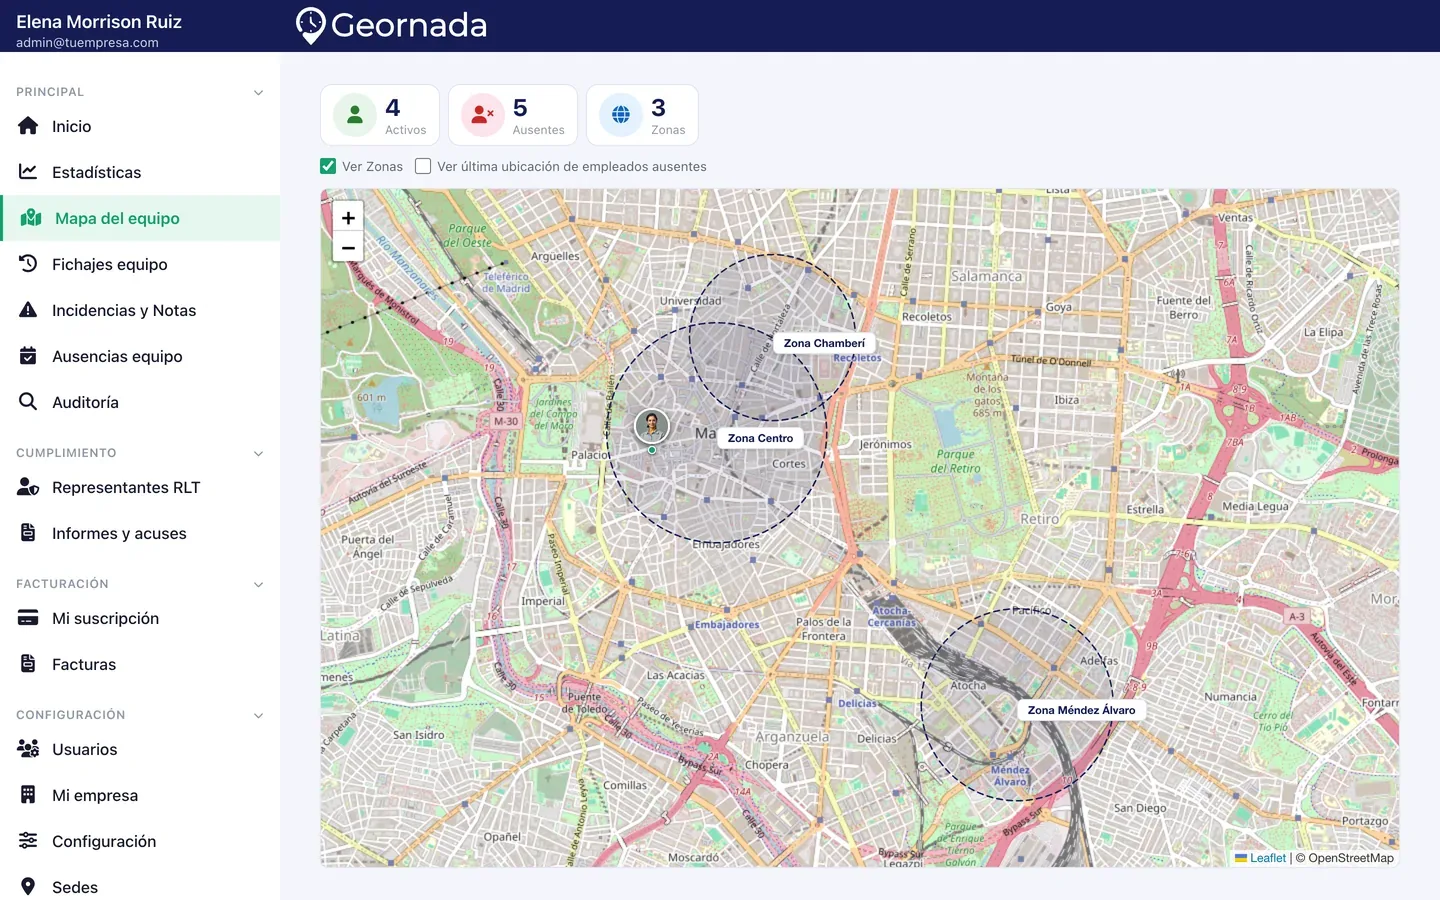Click the Representantes RLT person icon

pos(28,487)
